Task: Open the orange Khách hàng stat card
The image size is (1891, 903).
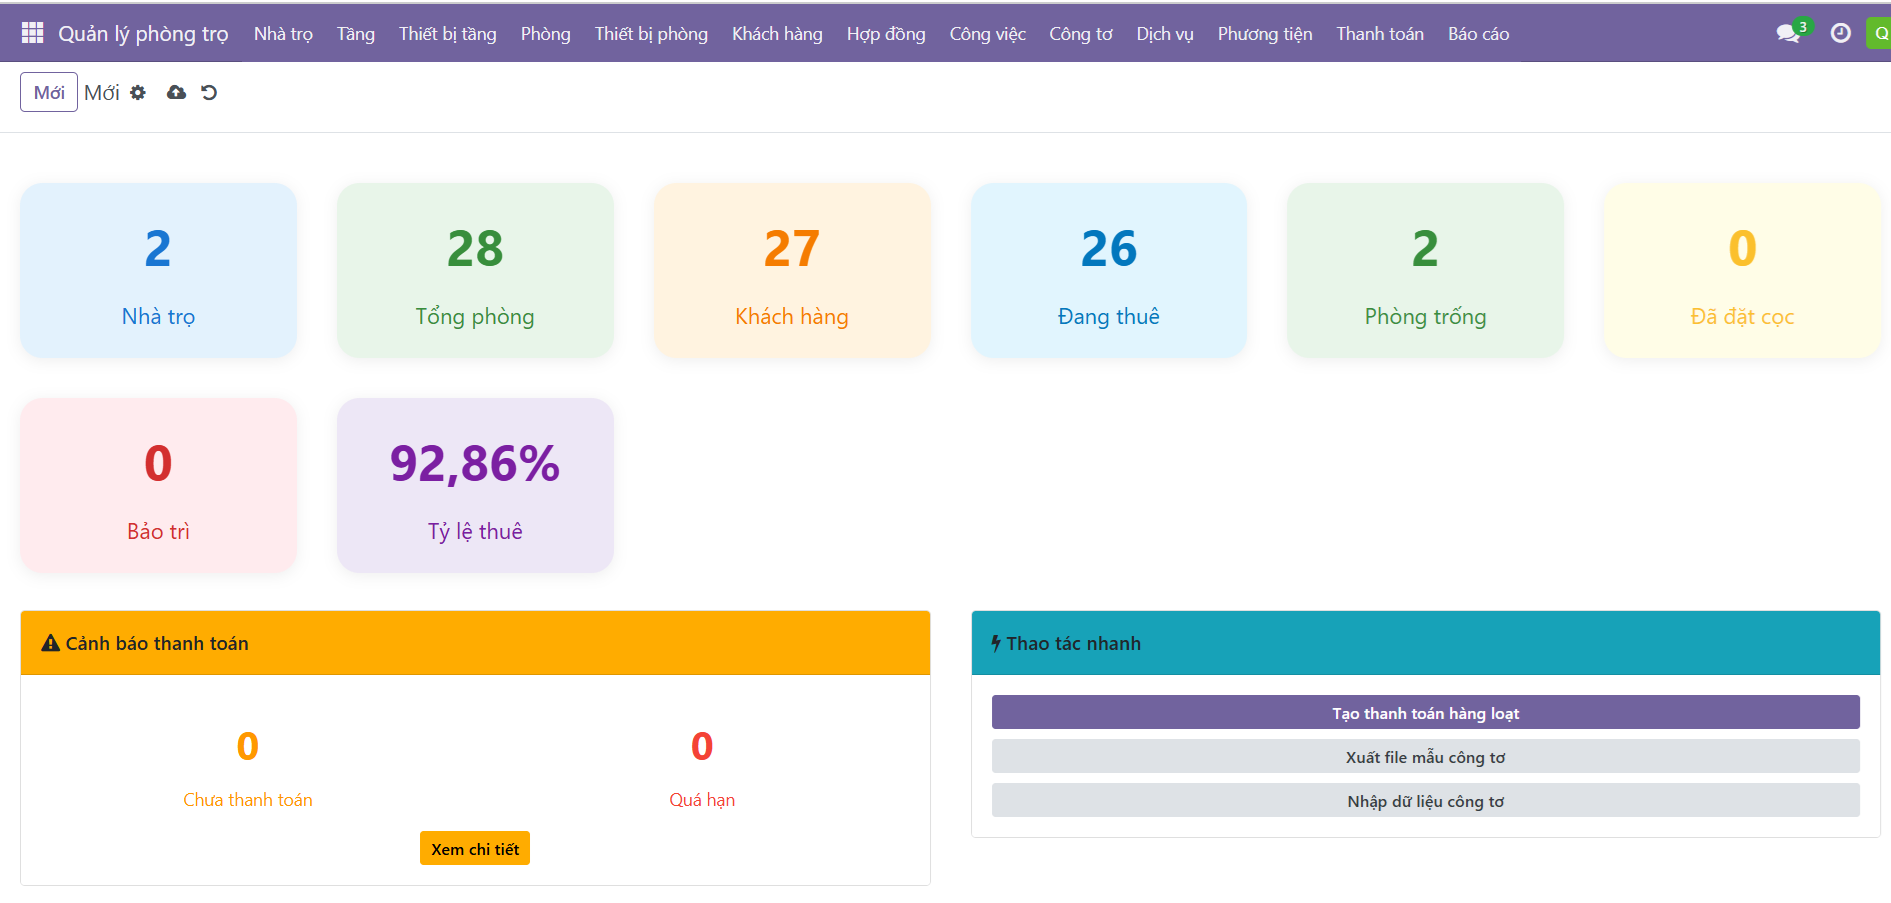Action: tap(792, 270)
